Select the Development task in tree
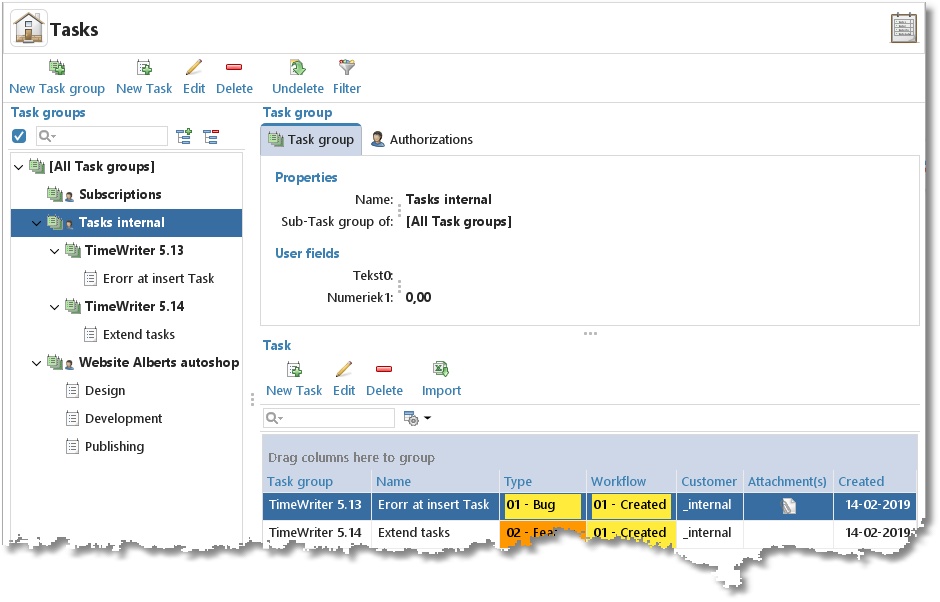Screen dimensions: 940x602 tap(123, 419)
